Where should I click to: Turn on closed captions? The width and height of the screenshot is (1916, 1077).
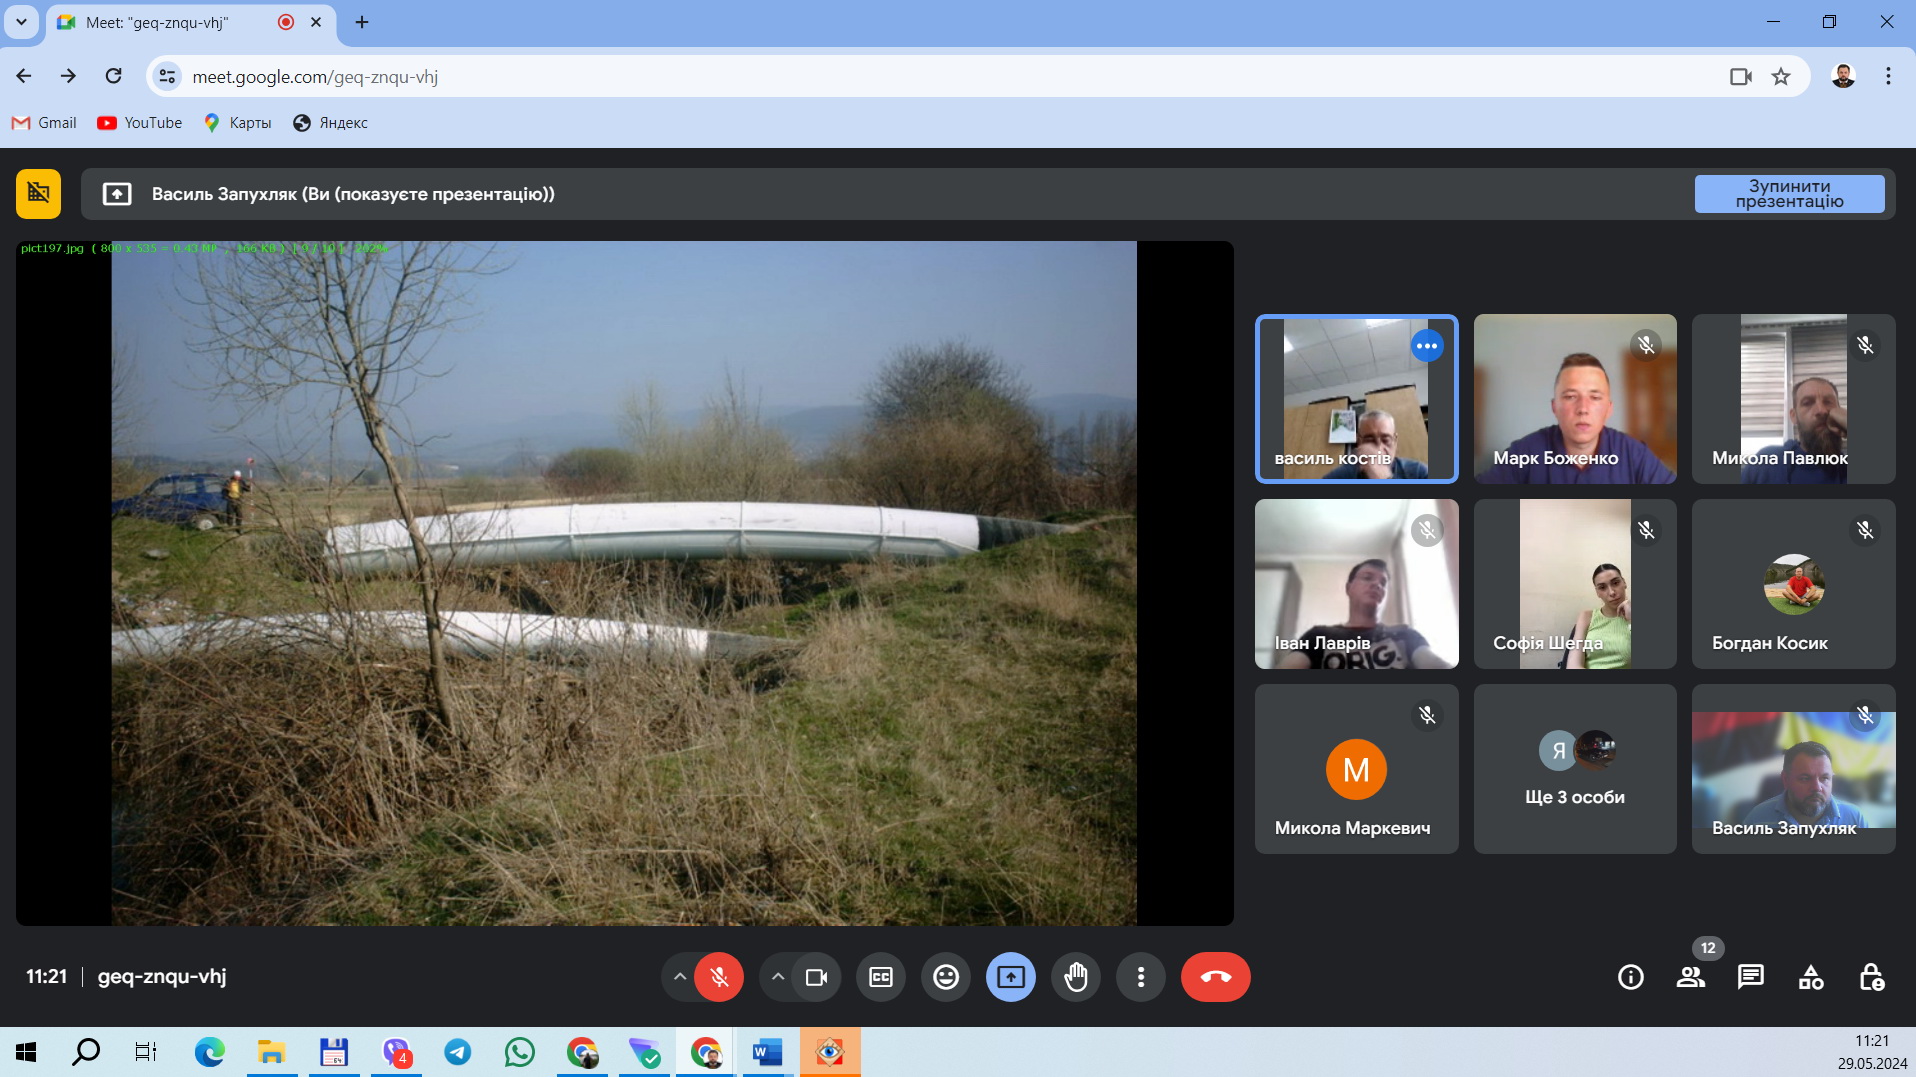881,977
